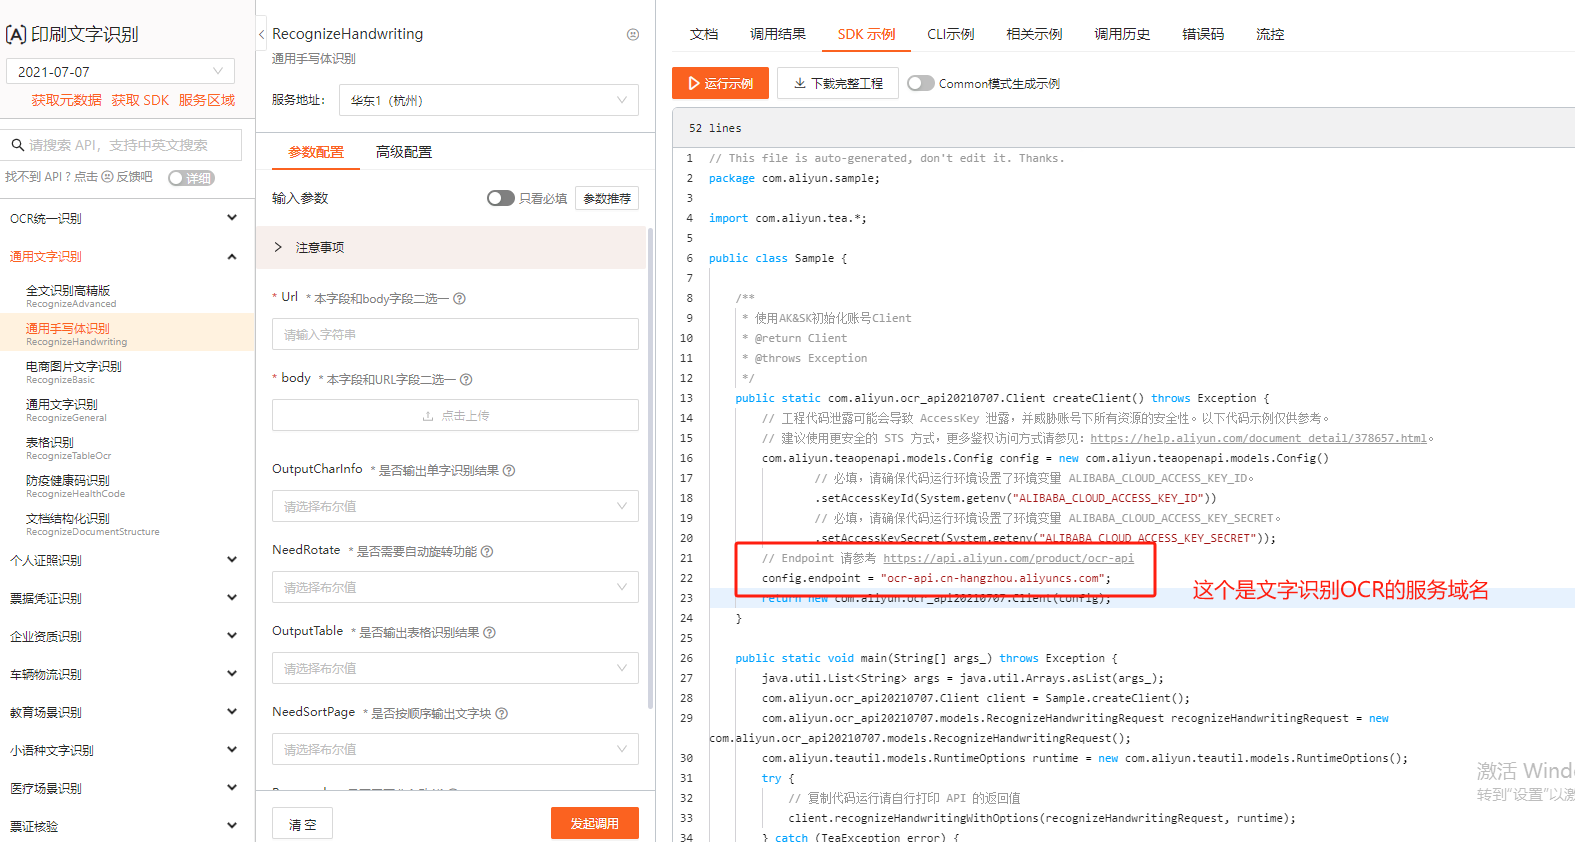Expand 票证核验 category

(127, 826)
